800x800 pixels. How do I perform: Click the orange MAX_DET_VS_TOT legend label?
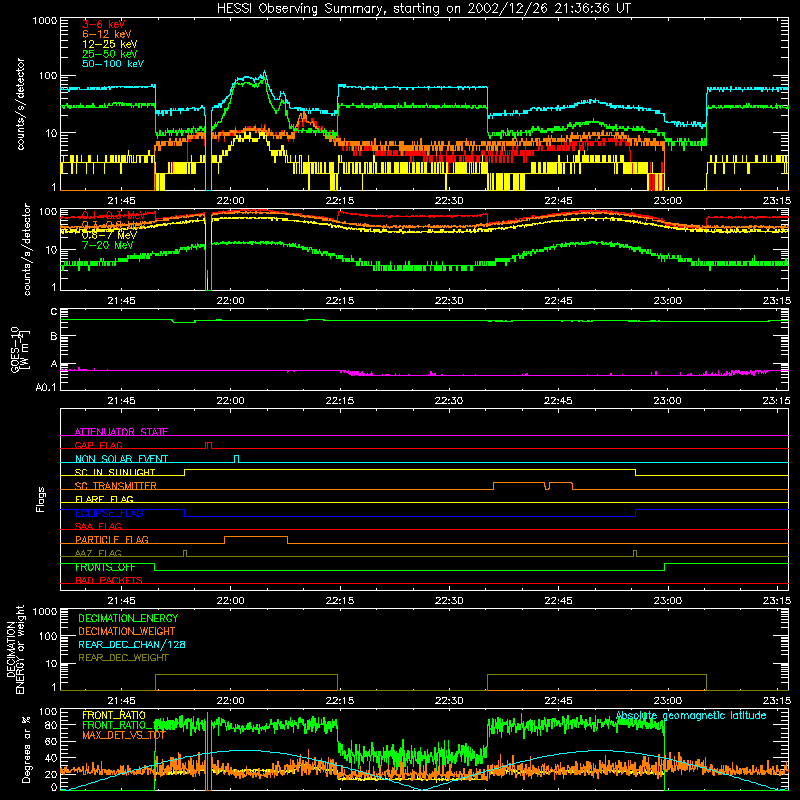(x=123, y=735)
